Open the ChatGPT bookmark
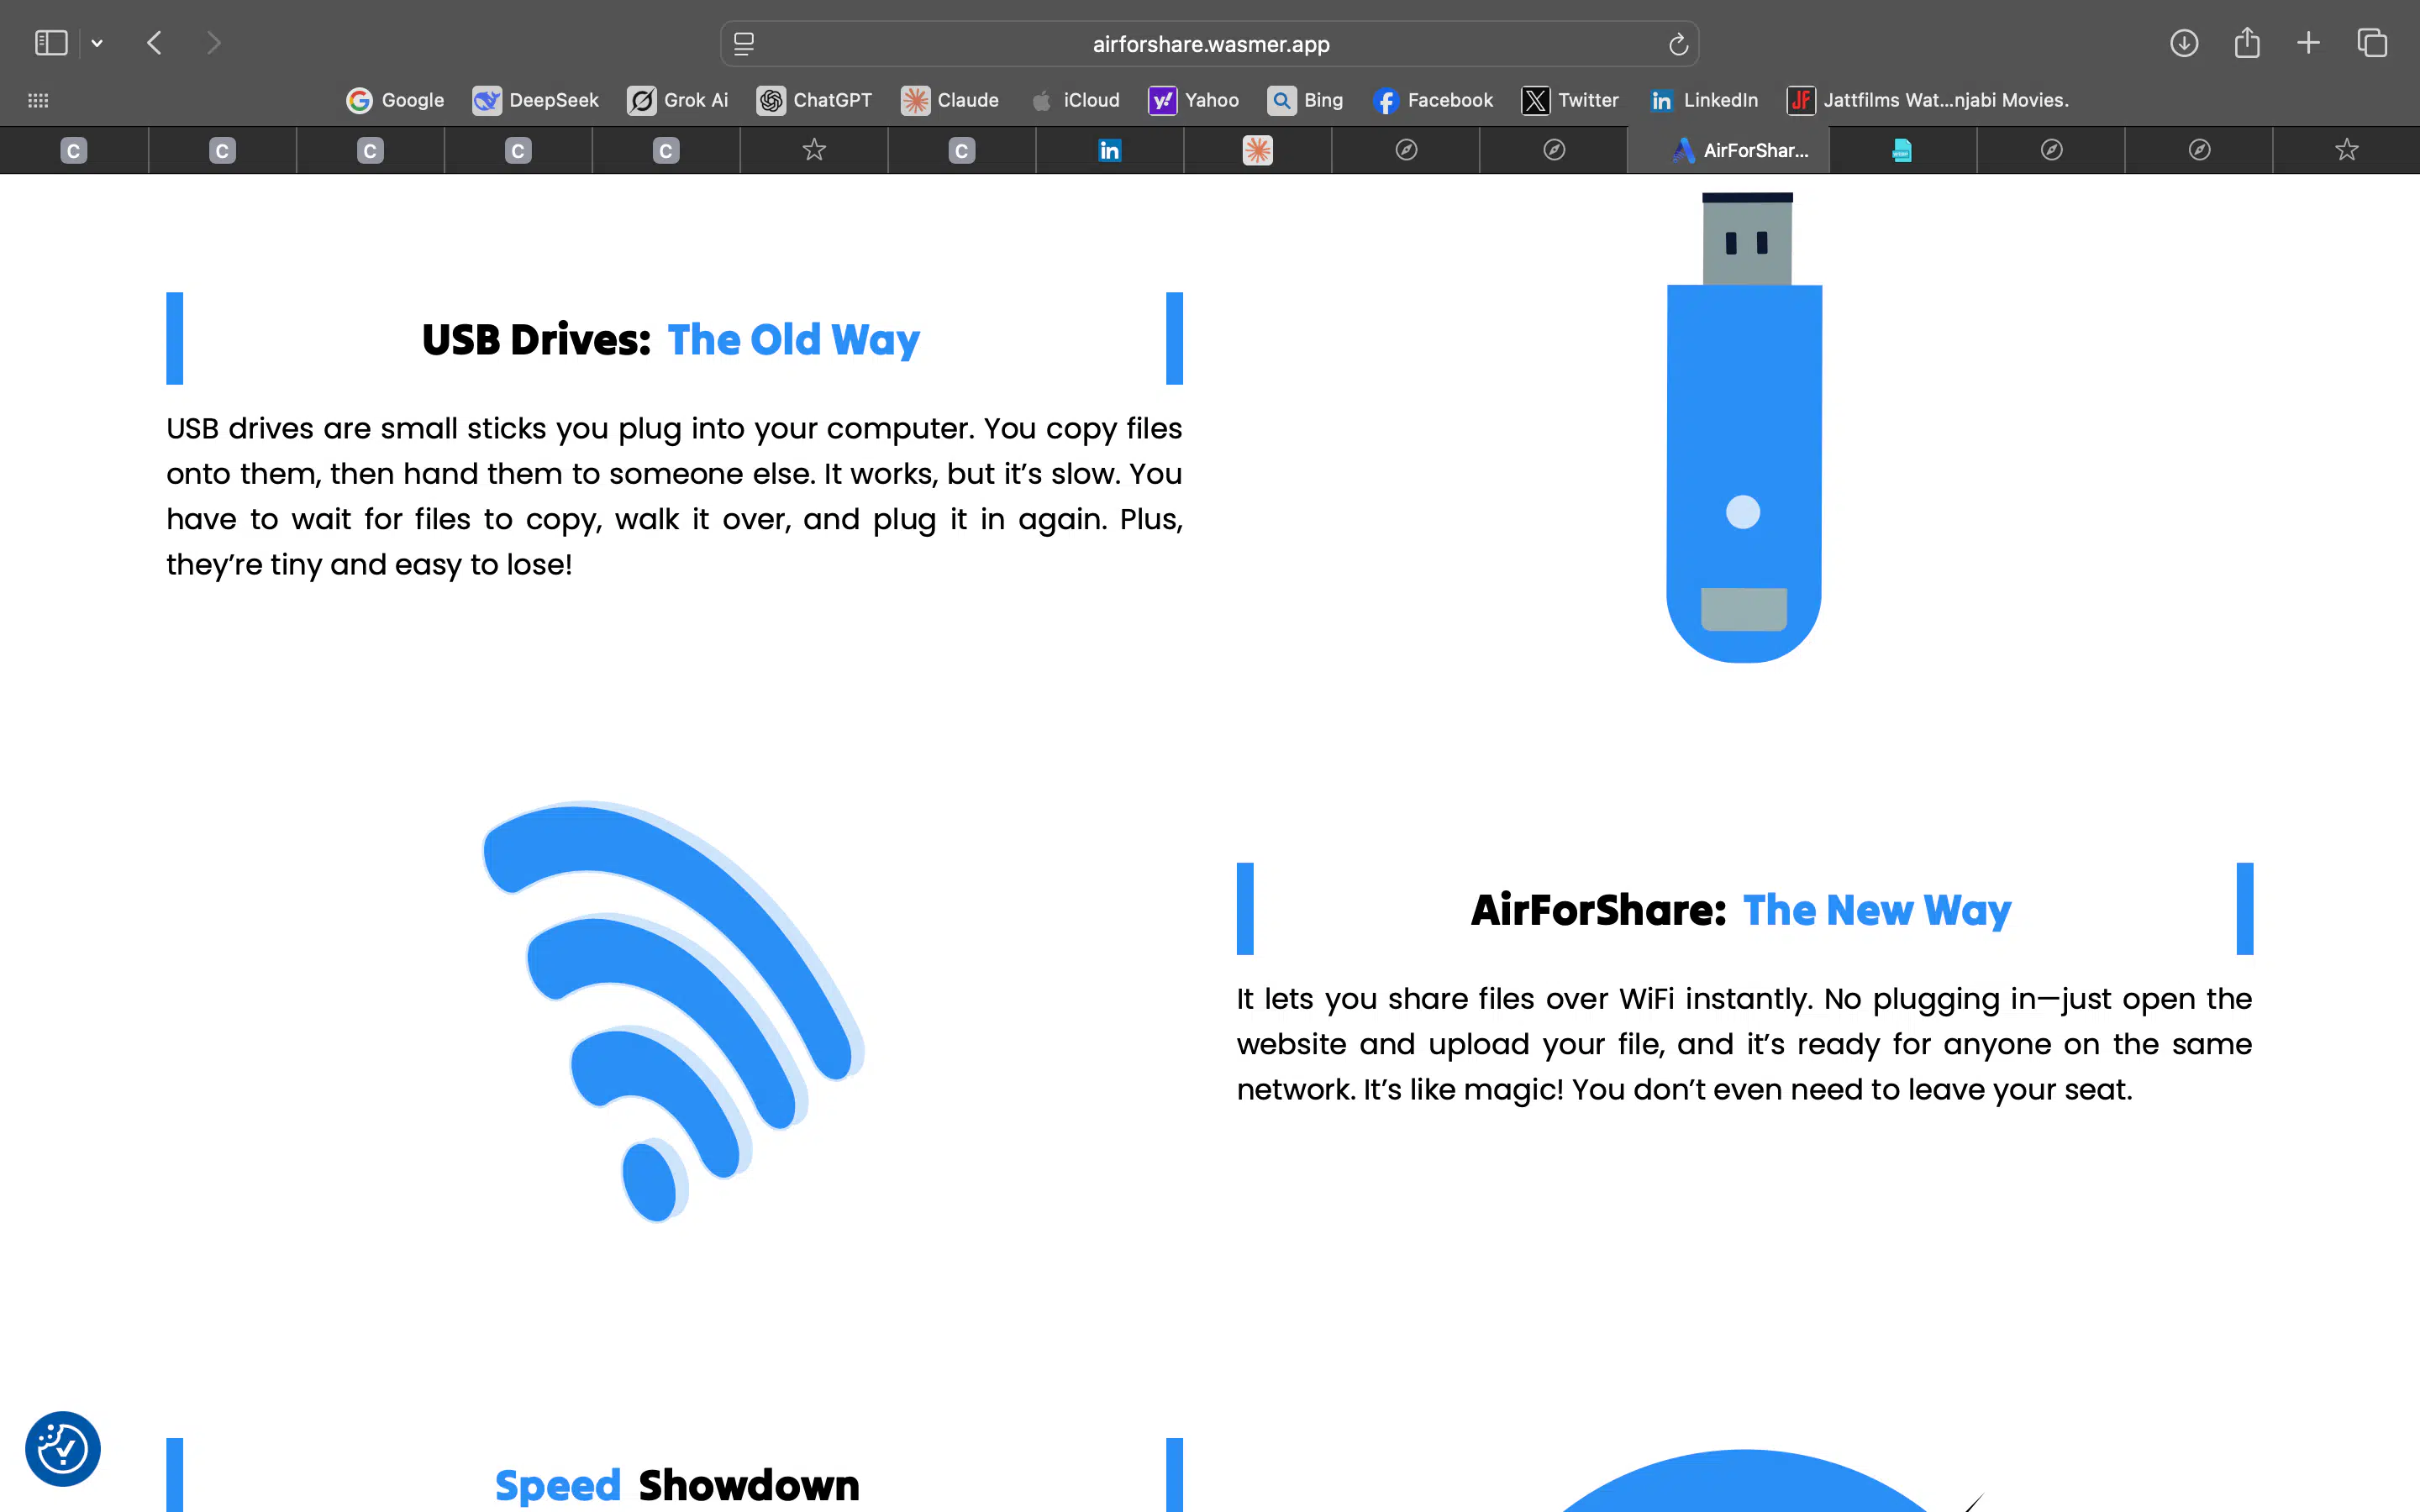 tap(815, 100)
